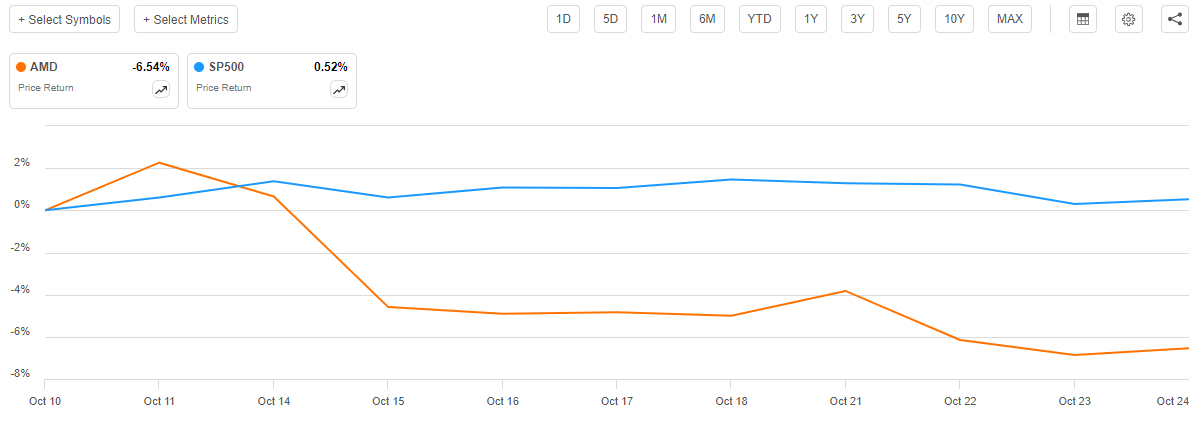Image resolution: width=1201 pixels, height=425 pixels.
Task: Select the 1M time range
Action: (x=658, y=19)
